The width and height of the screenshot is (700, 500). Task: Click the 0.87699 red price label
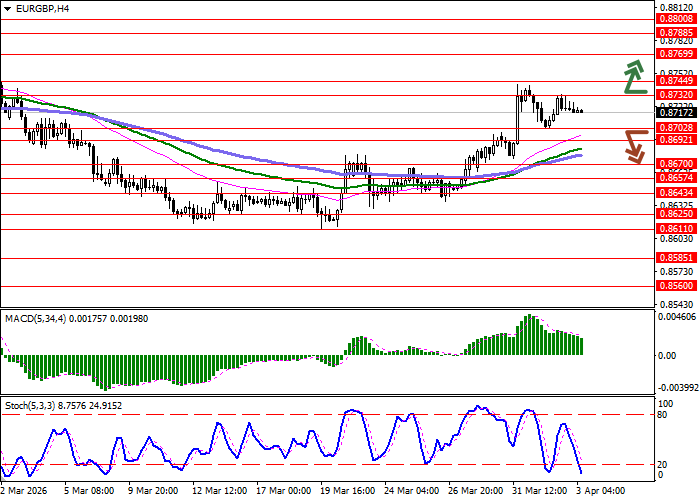coord(676,55)
